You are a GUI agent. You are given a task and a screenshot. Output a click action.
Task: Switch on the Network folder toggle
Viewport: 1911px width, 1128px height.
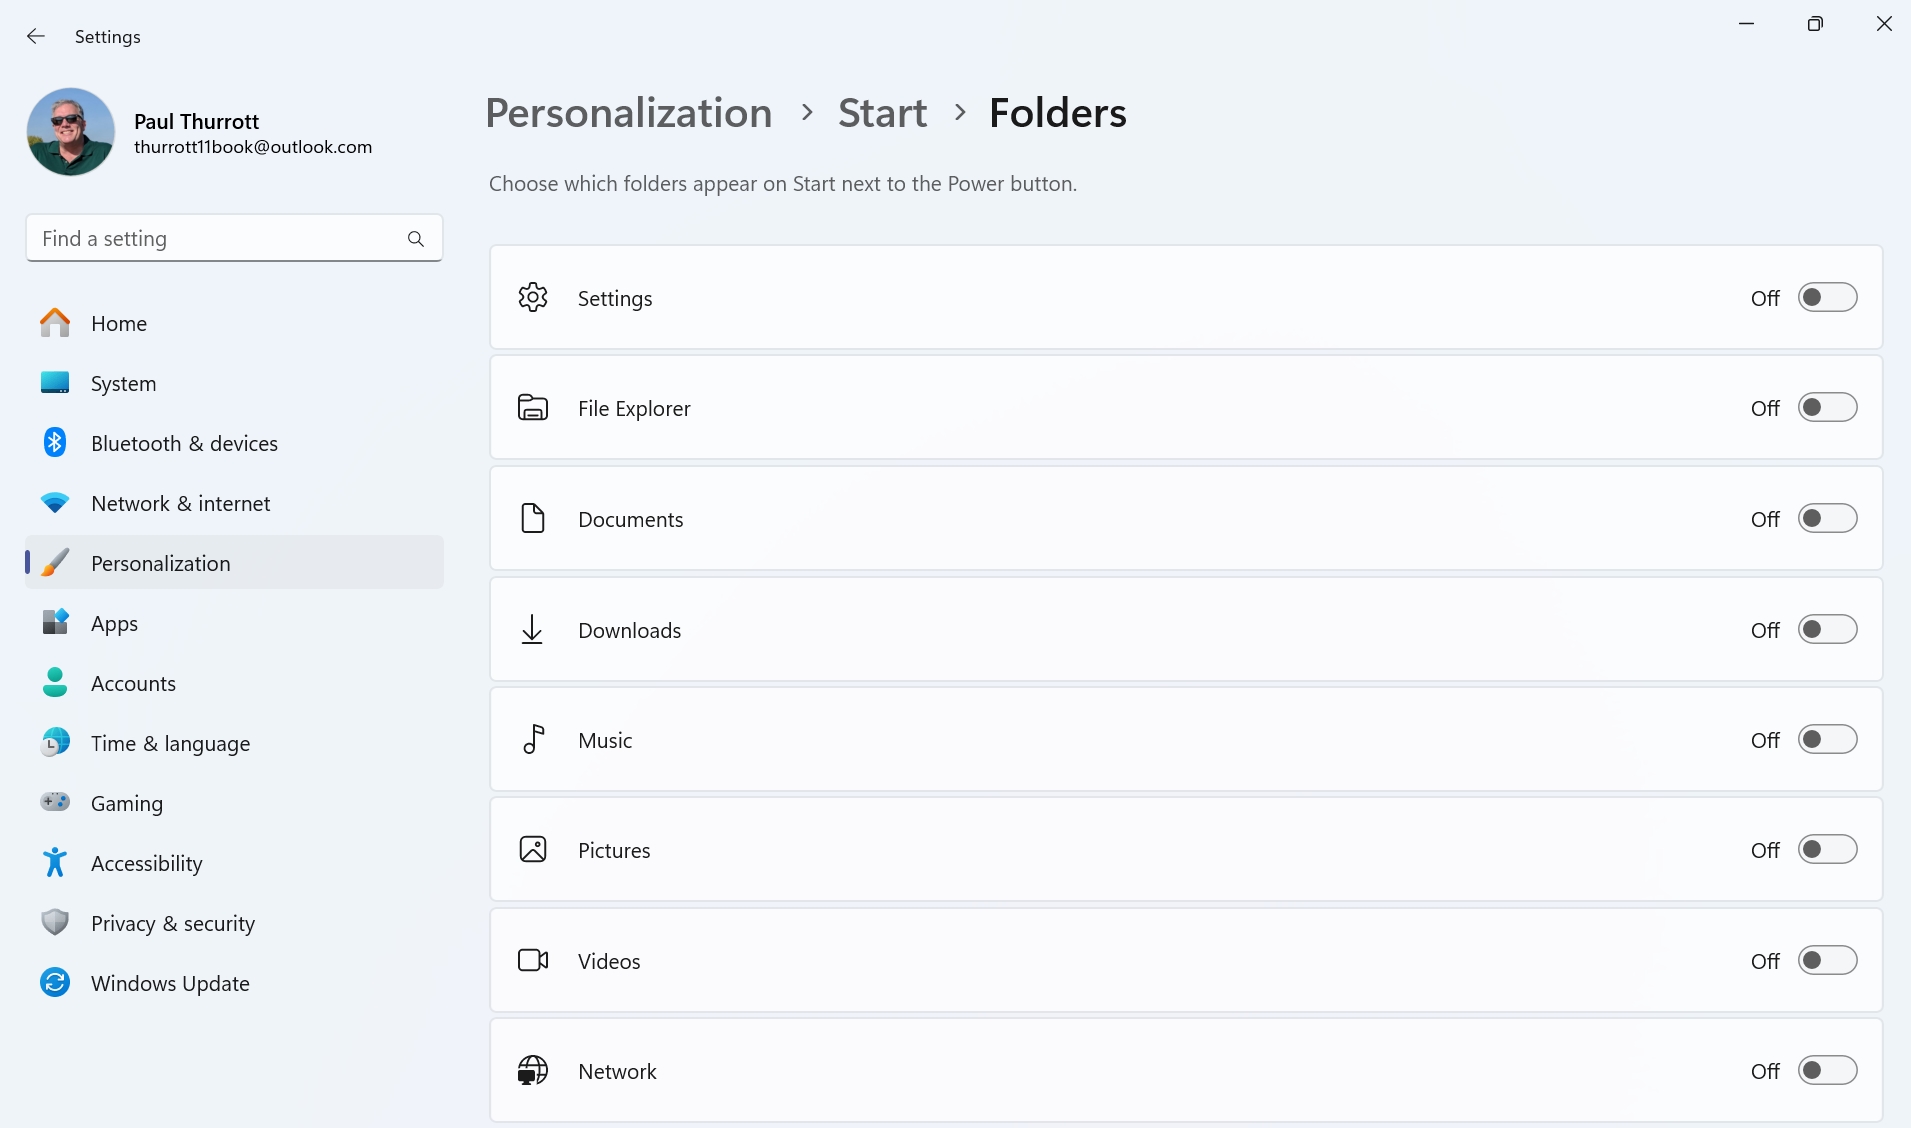[x=1827, y=1071]
